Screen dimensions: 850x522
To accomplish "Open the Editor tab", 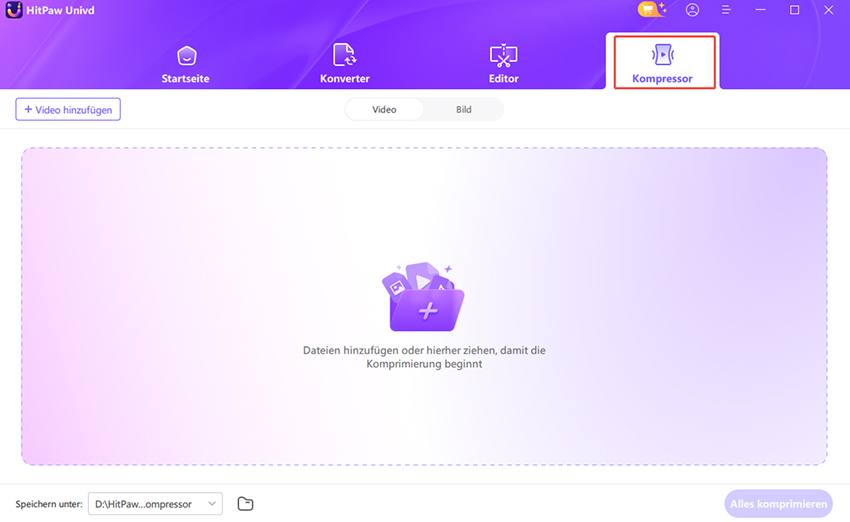I will (x=504, y=64).
